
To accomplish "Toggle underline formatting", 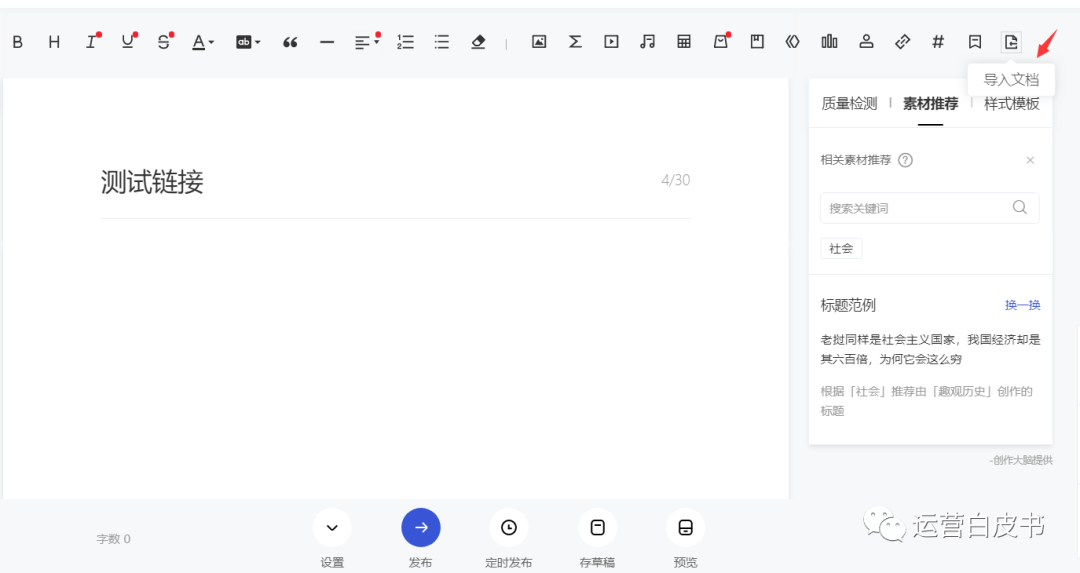I will click(127, 42).
